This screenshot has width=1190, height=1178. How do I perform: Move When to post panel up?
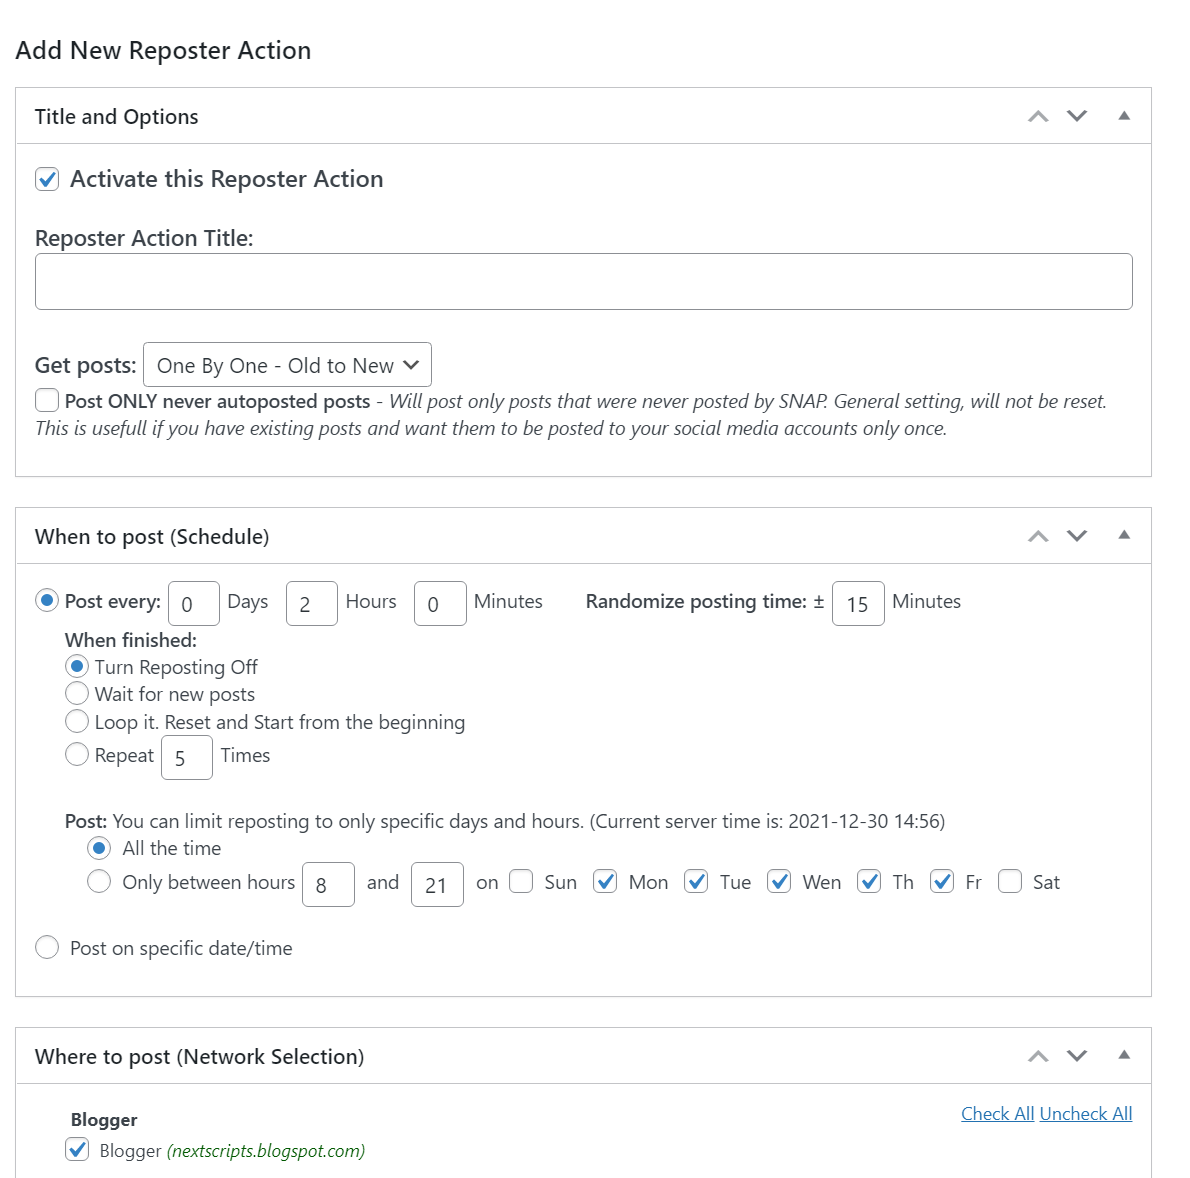coord(1038,537)
